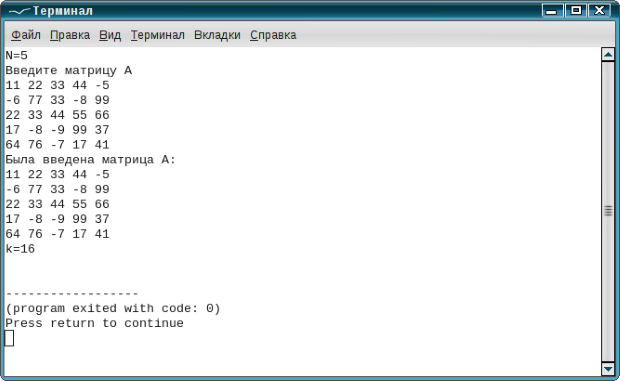Screen dimensions: 620x381
Task: Open the Терминал menu
Action: coord(158,35)
